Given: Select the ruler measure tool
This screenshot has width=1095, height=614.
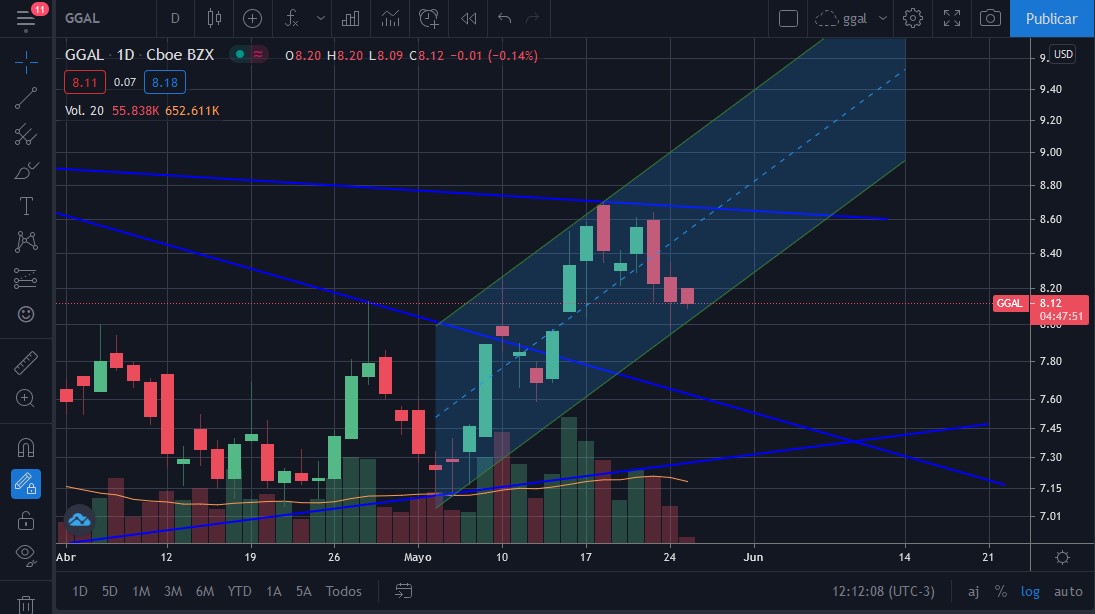Looking at the screenshot, I should click(x=26, y=363).
